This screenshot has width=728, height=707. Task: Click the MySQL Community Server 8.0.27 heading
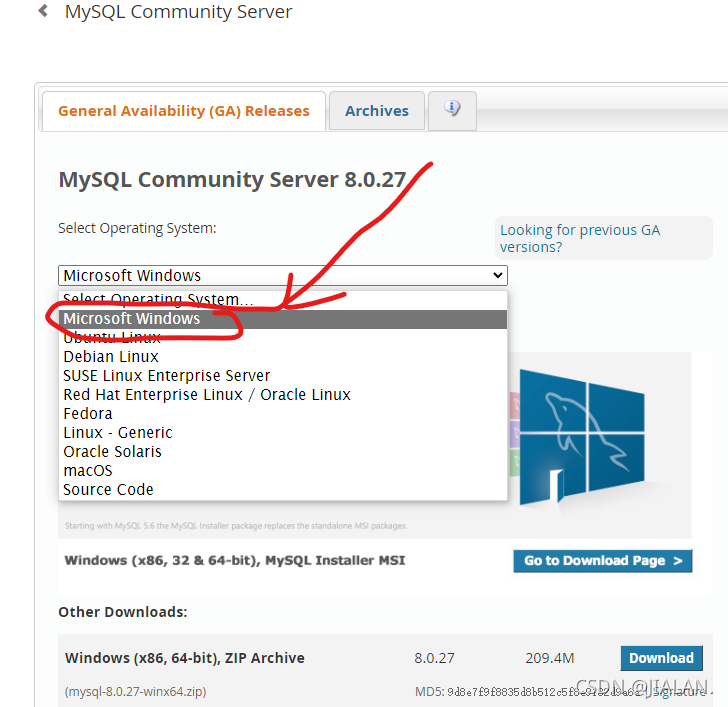tap(232, 180)
